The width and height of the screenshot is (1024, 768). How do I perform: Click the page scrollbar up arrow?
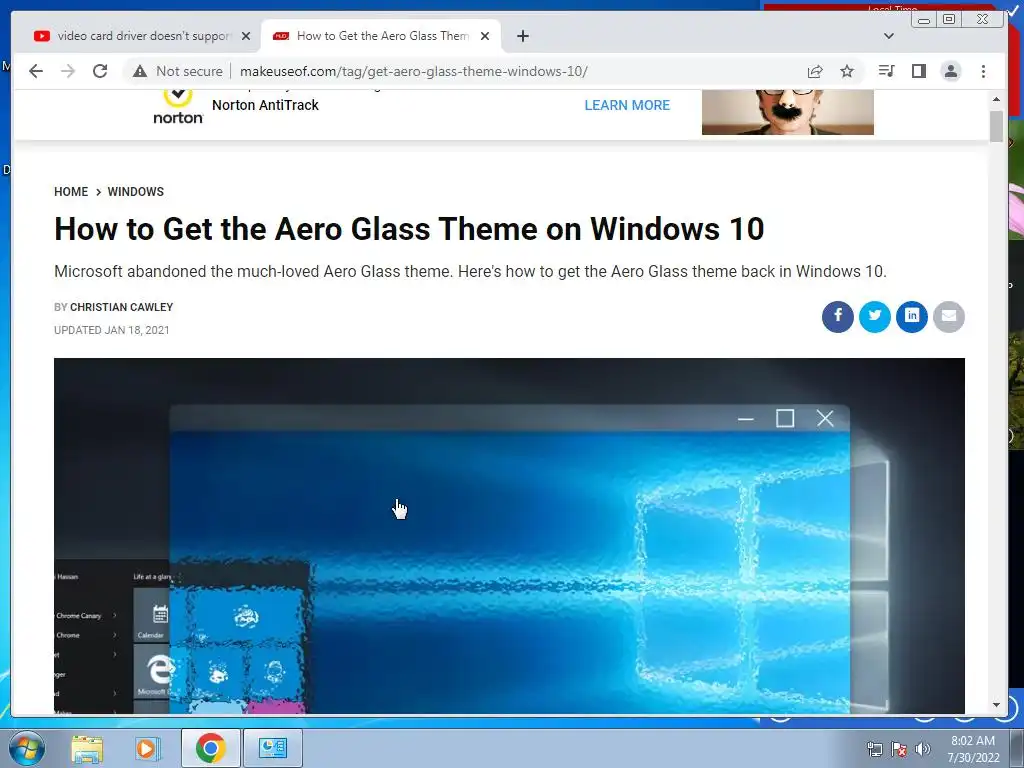pyautogui.click(x=996, y=99)
